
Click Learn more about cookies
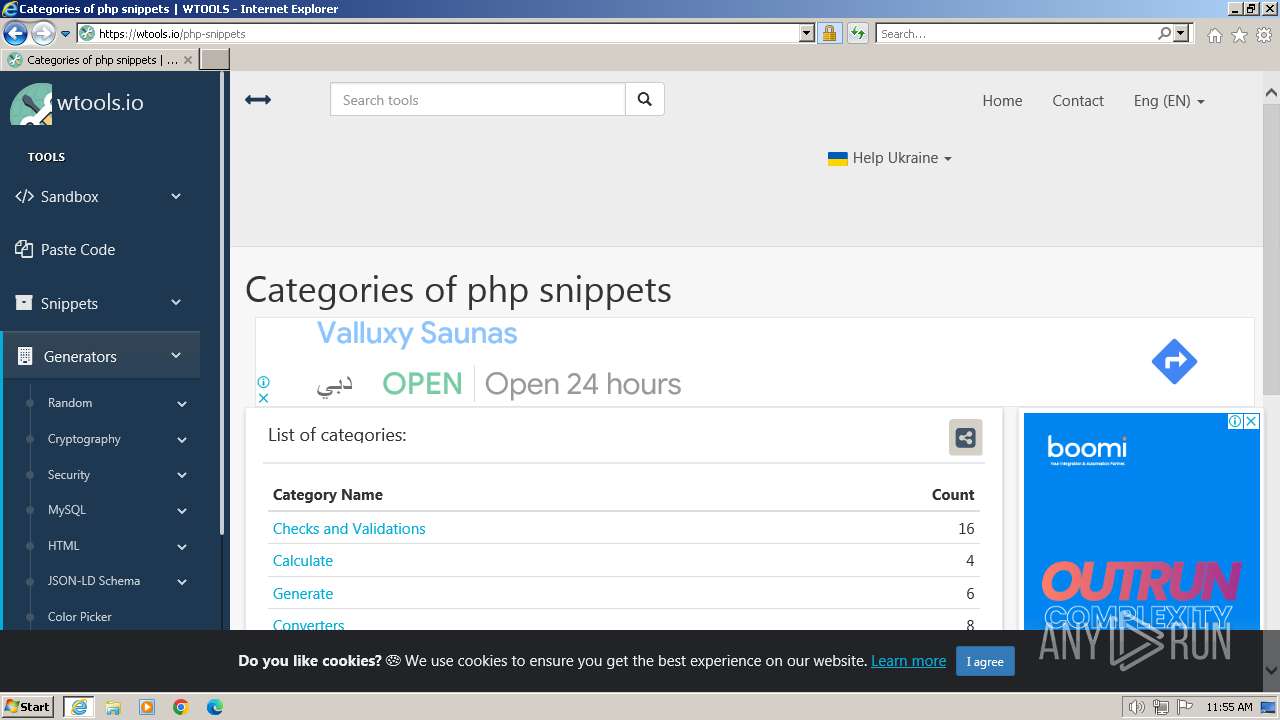tap(908, 661)
